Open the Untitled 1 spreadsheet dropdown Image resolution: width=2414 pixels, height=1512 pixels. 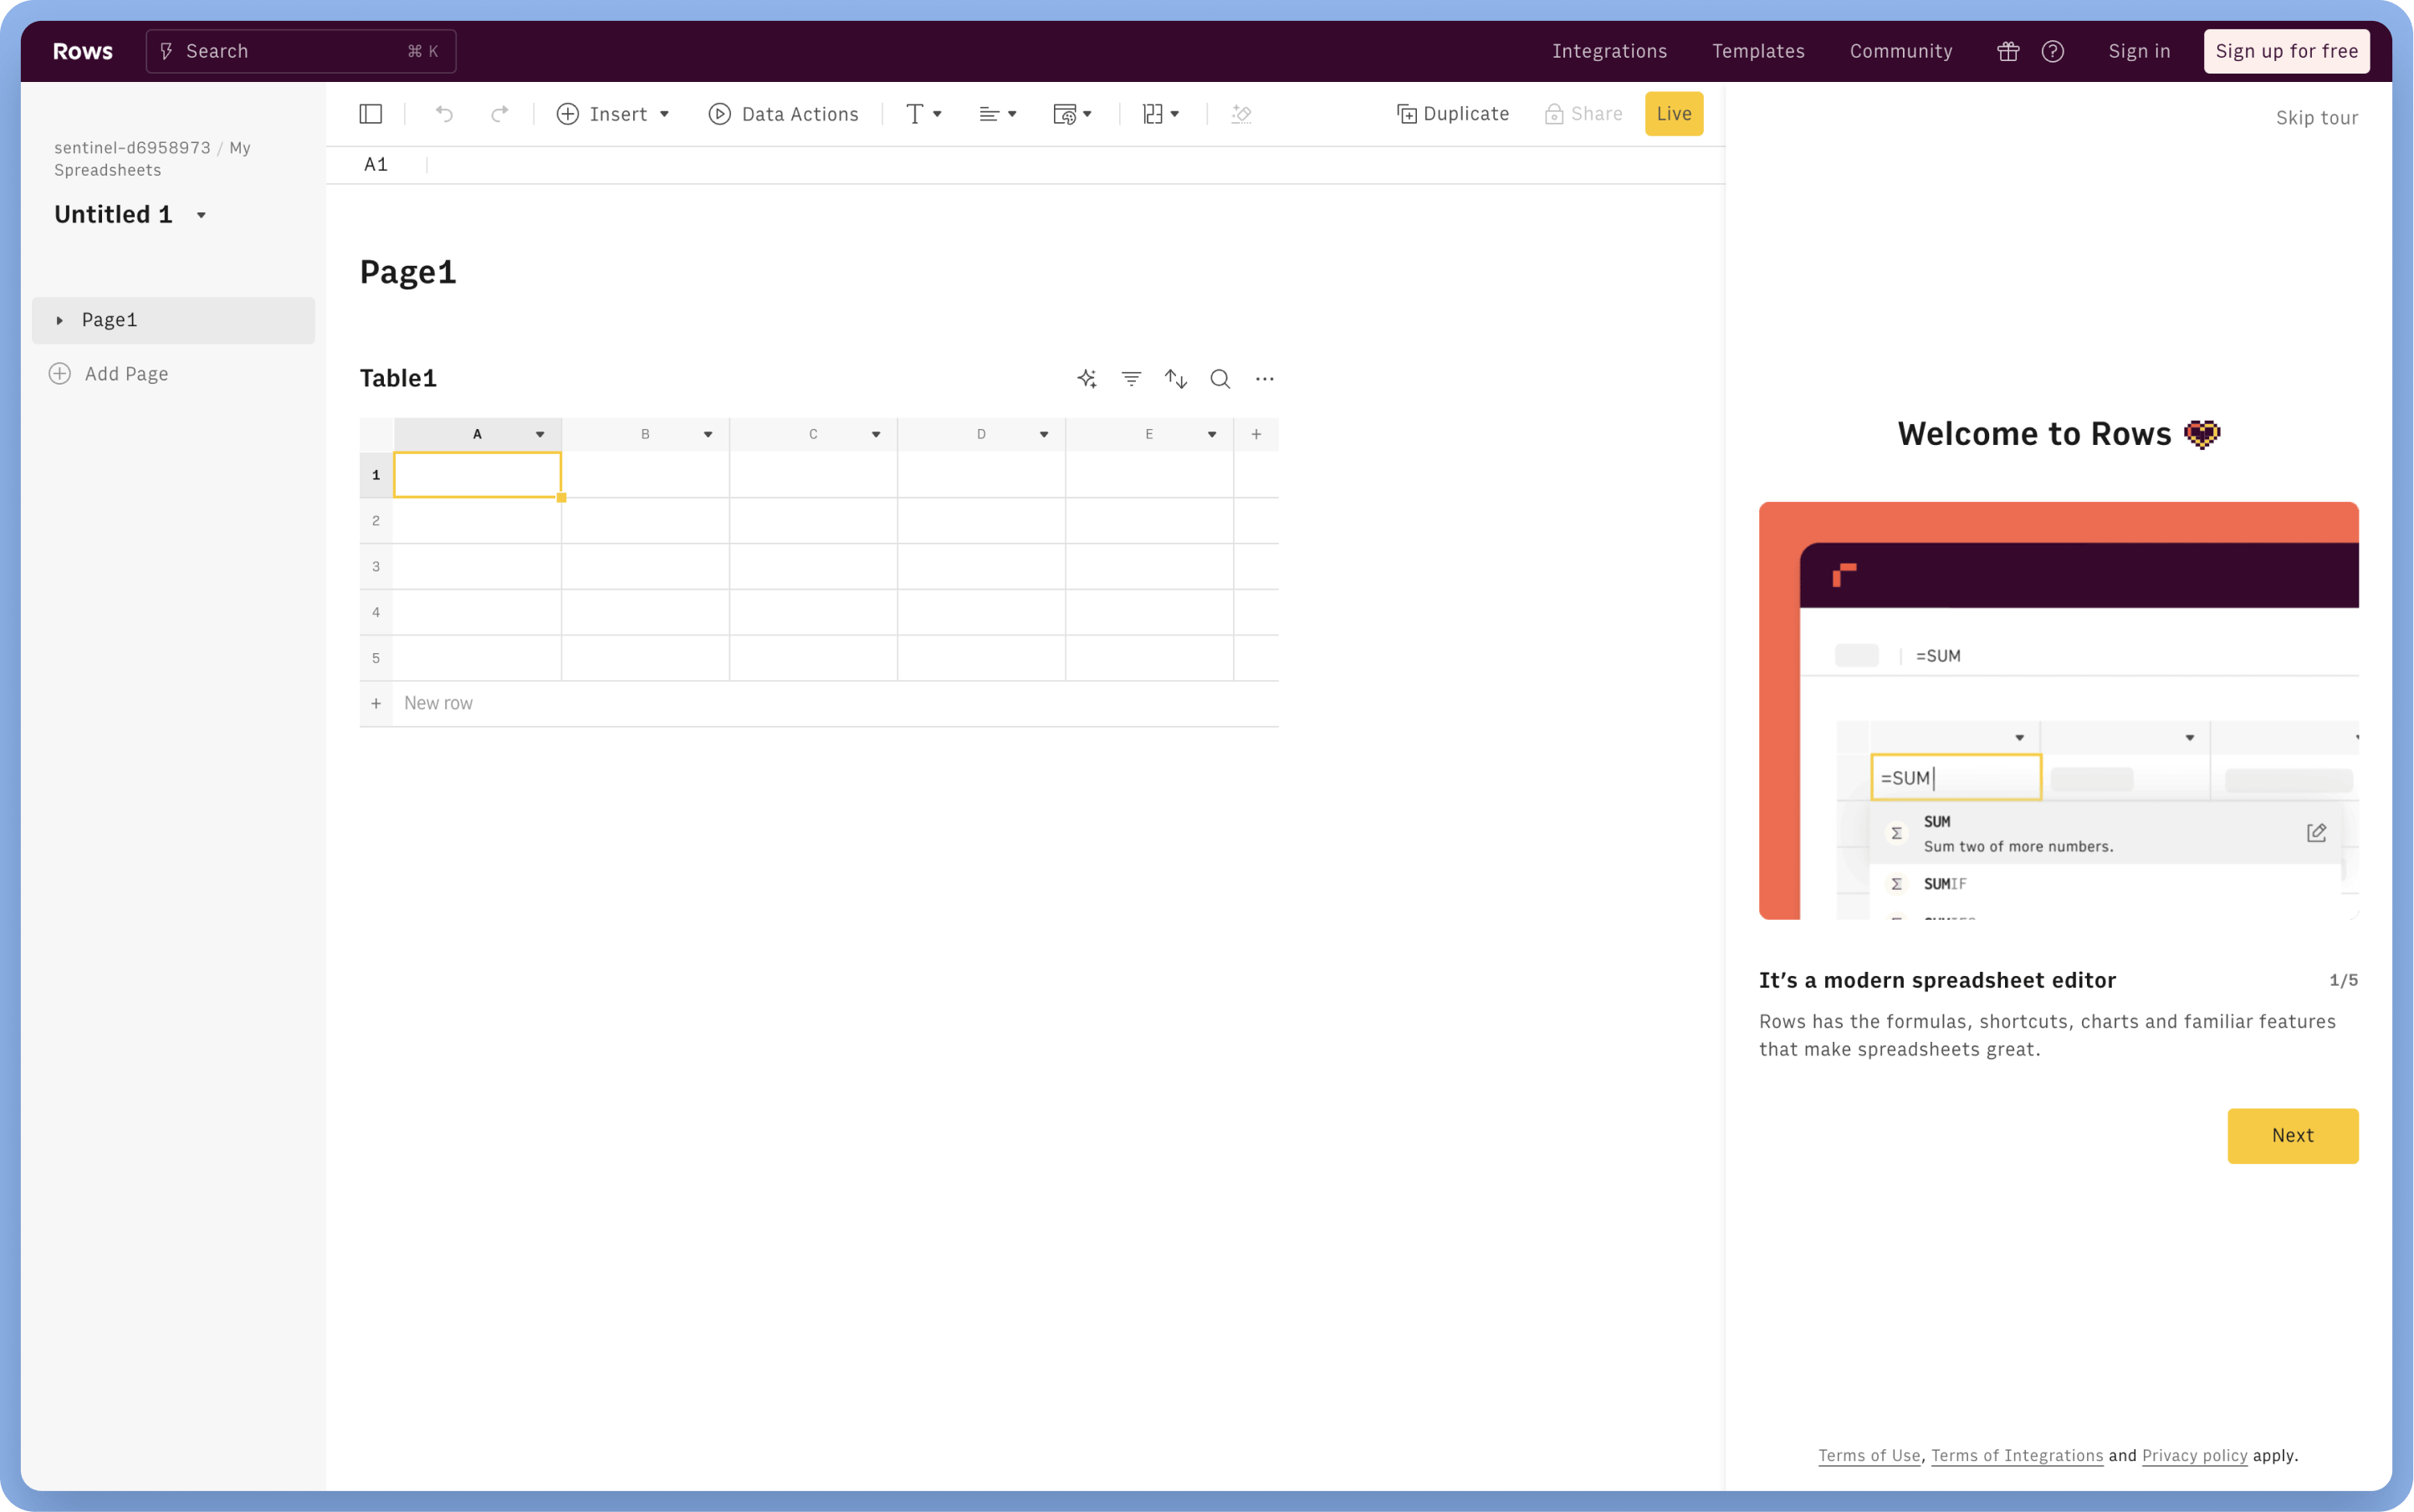201,215
